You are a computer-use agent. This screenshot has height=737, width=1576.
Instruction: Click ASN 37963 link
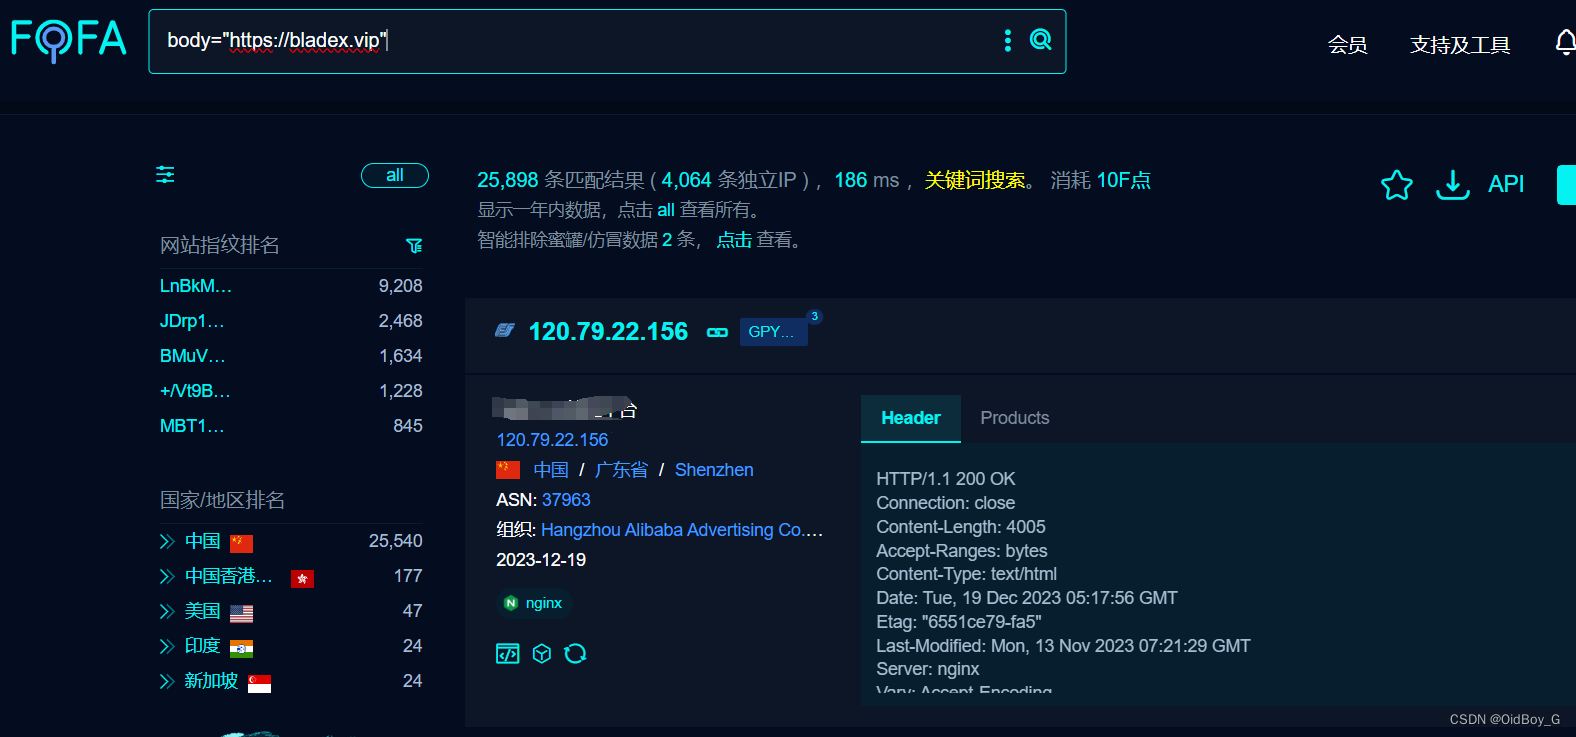click(566, 500)
